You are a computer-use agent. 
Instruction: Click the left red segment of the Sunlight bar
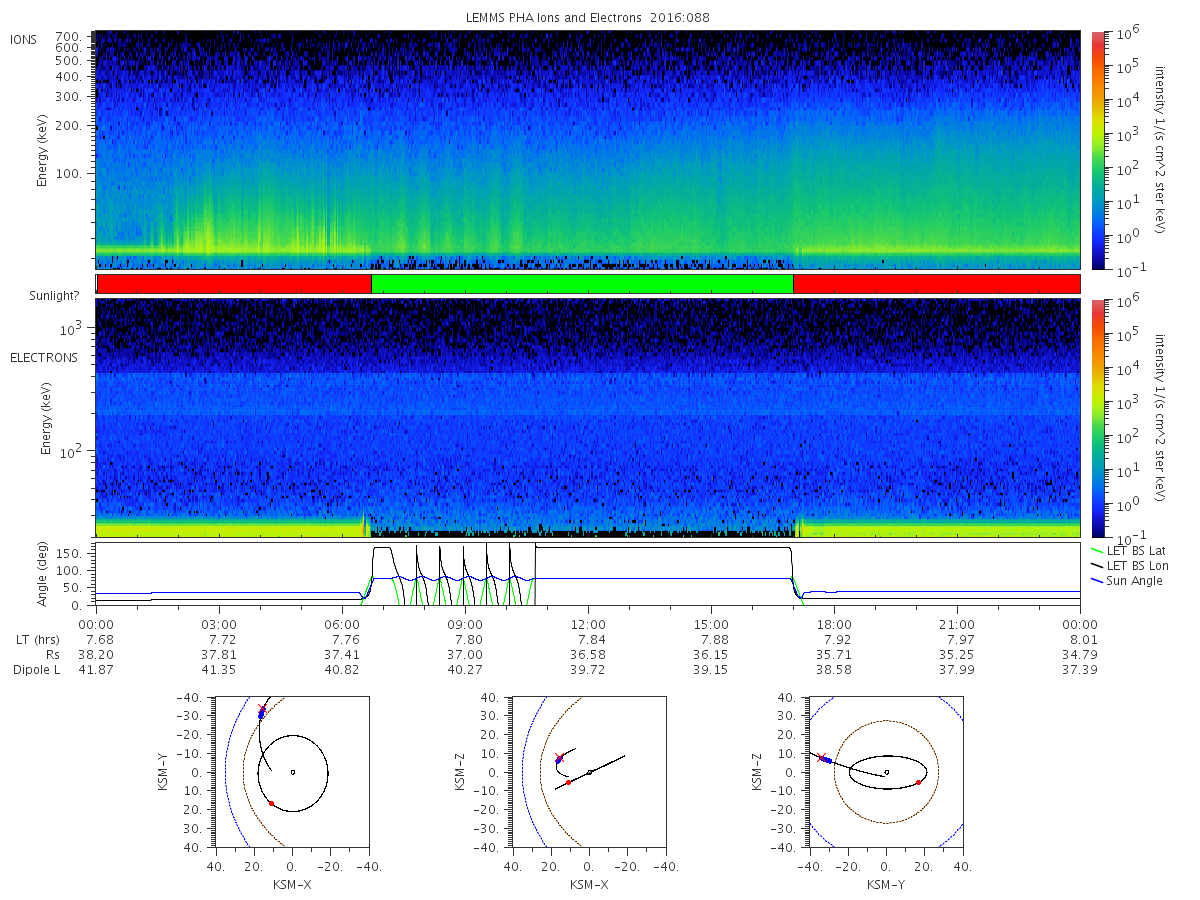(x=234, y=284)
